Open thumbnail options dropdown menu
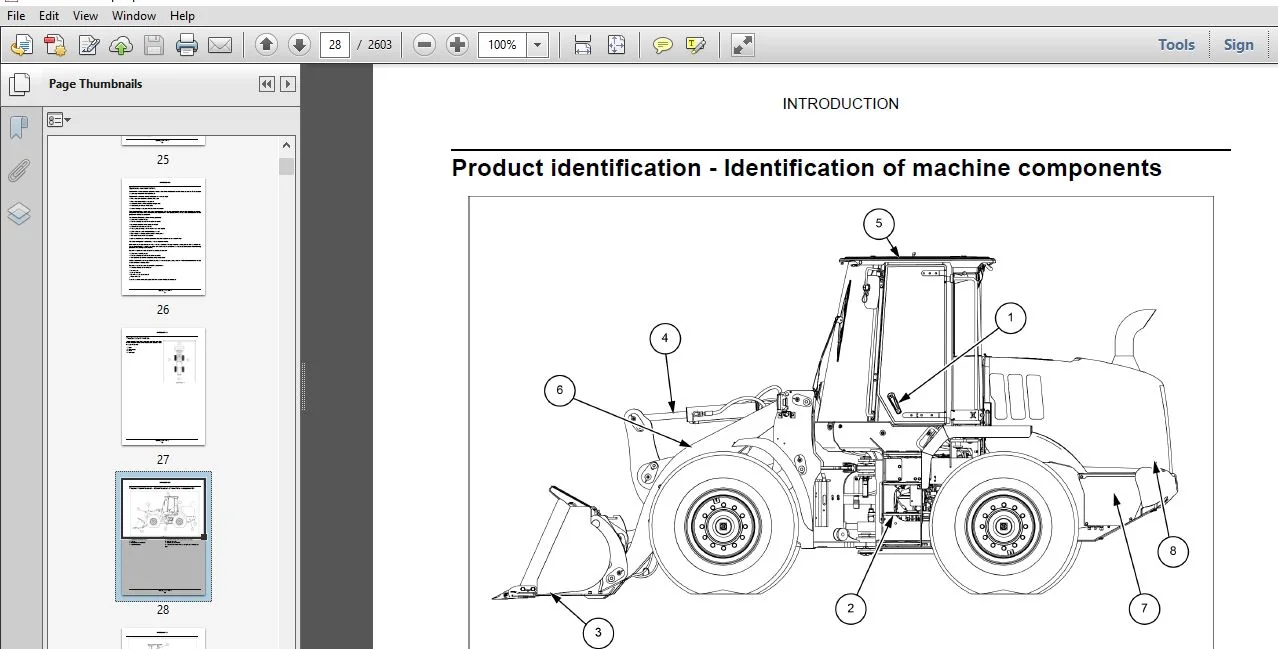 tap(59, 120)
